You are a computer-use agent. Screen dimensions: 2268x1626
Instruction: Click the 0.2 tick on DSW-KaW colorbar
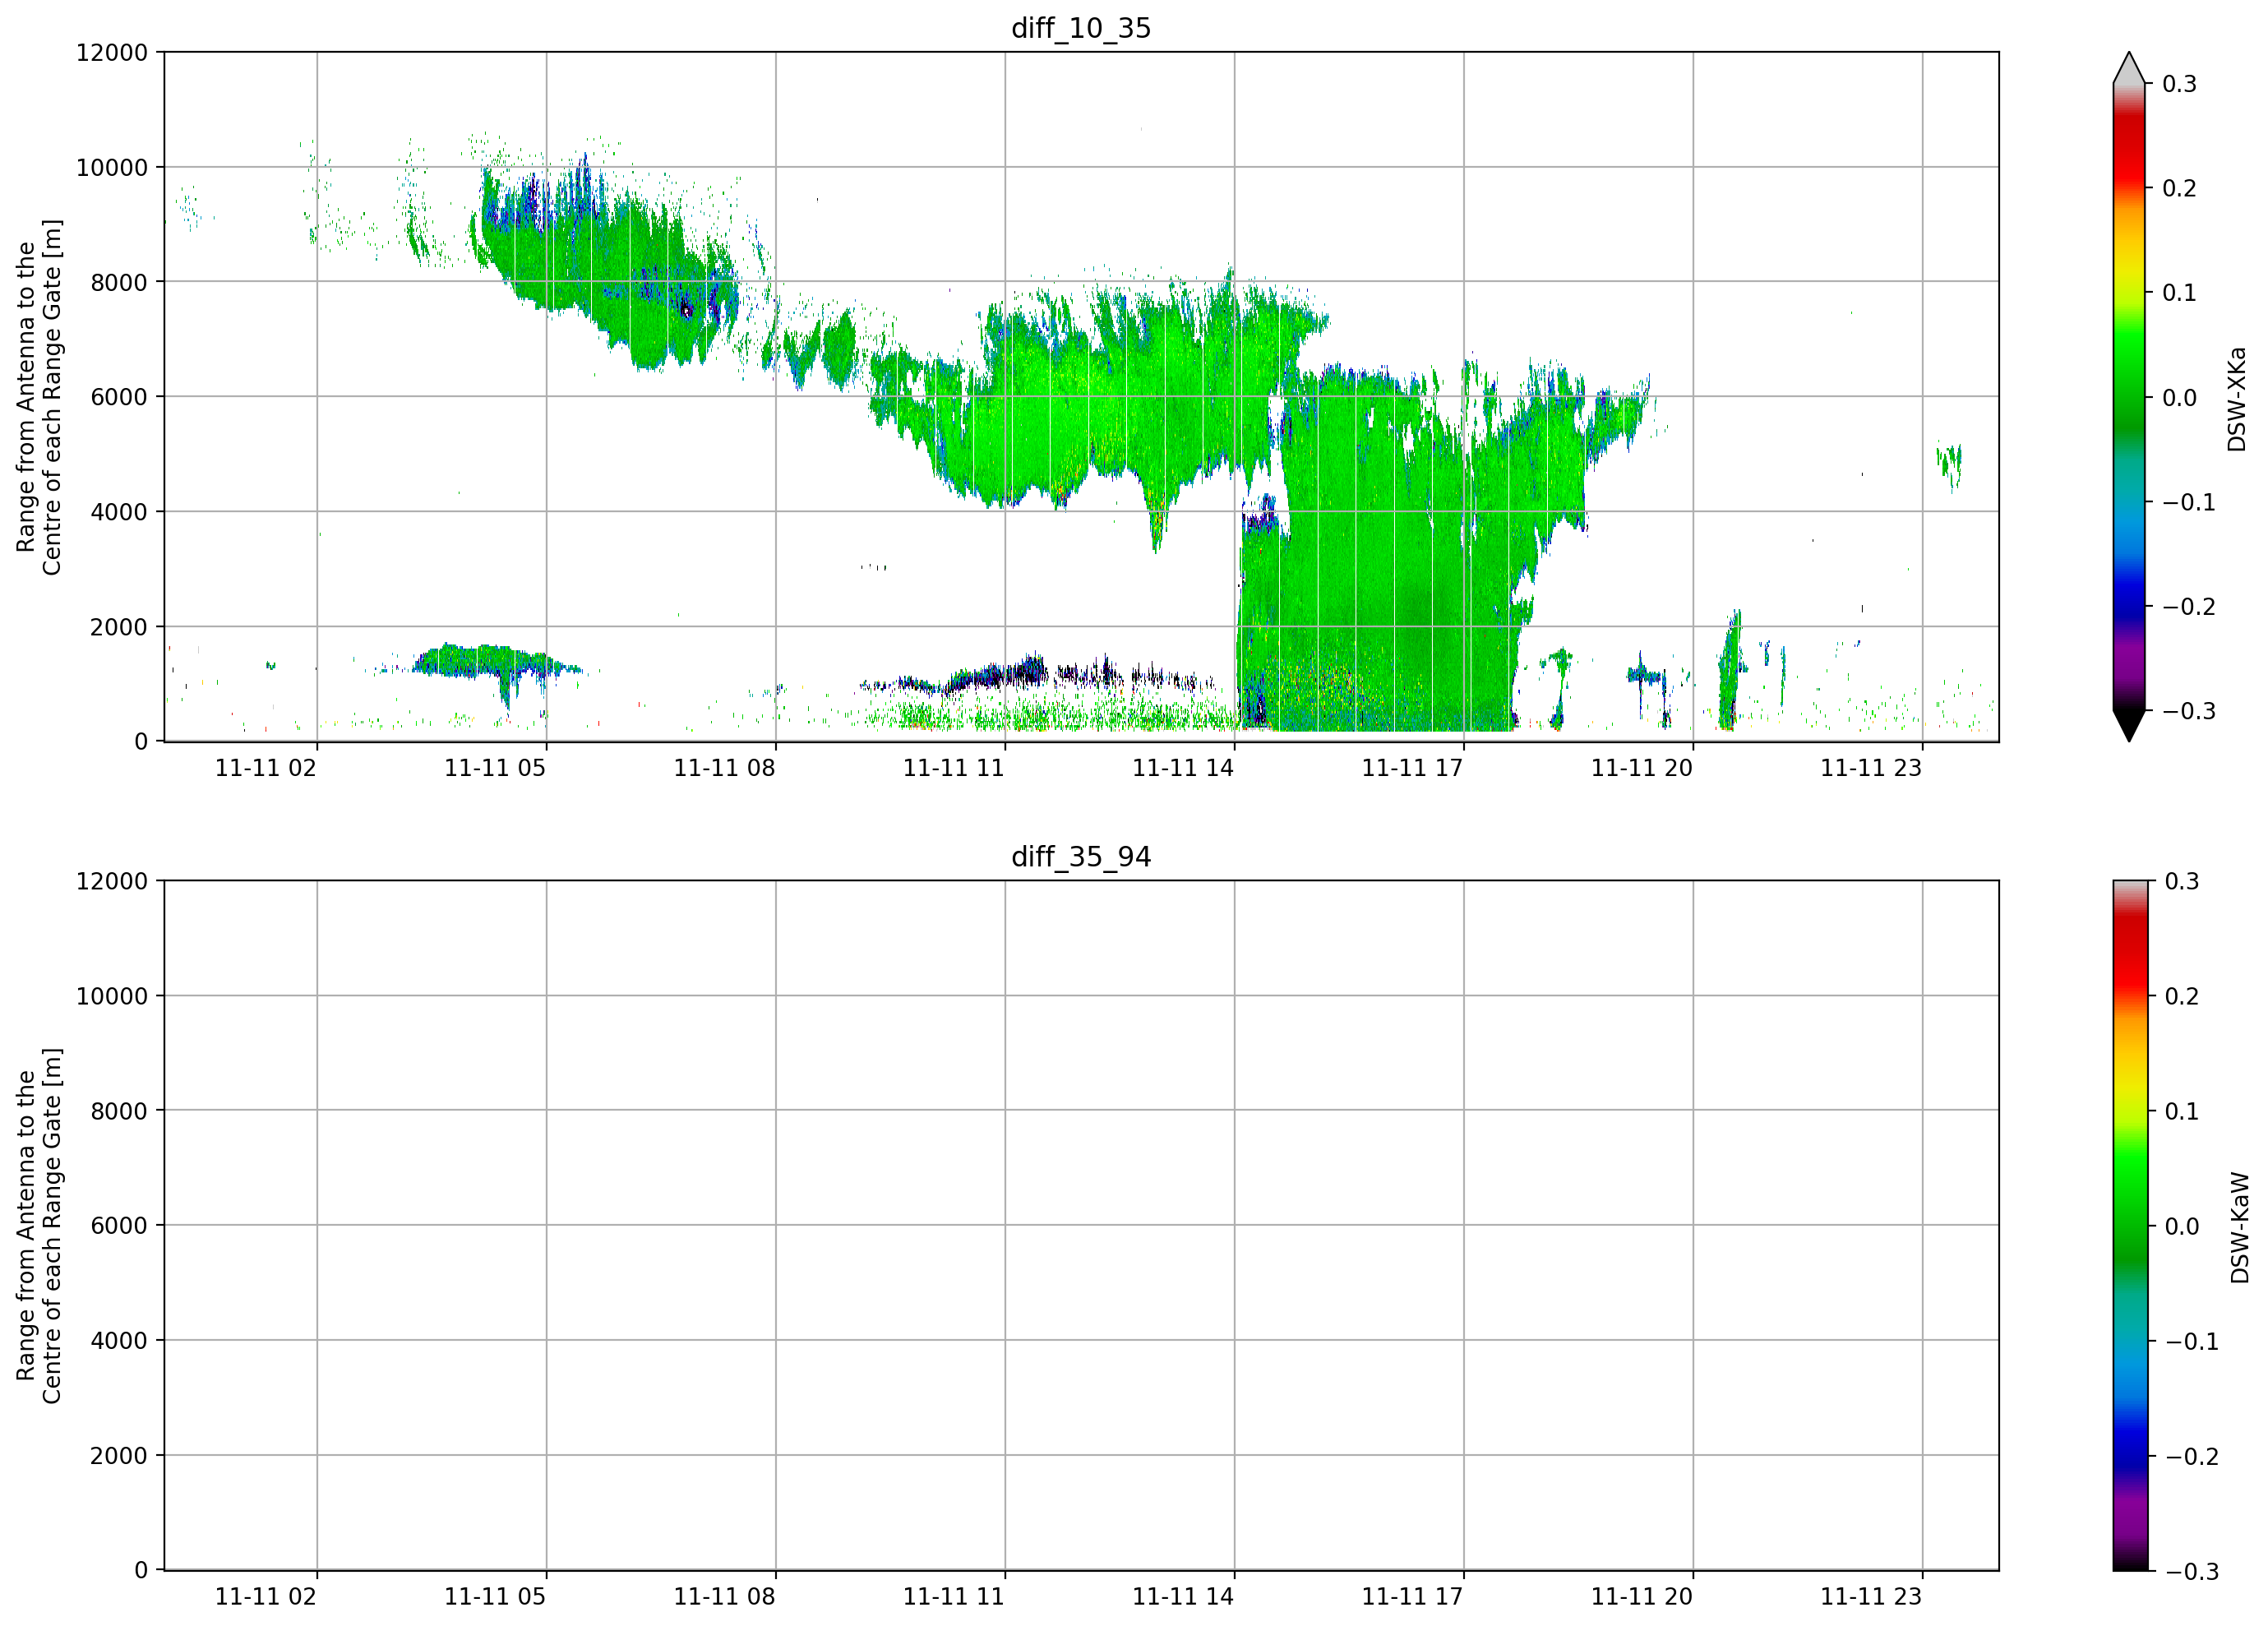[2182, 996]
